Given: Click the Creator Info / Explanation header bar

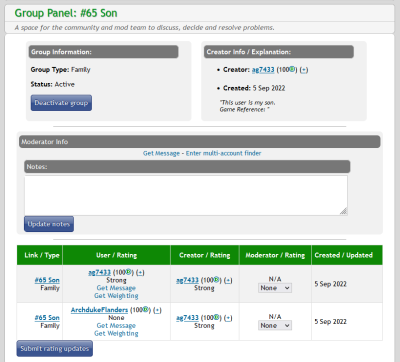Looking at the screenshot, I should pos(279,52).
